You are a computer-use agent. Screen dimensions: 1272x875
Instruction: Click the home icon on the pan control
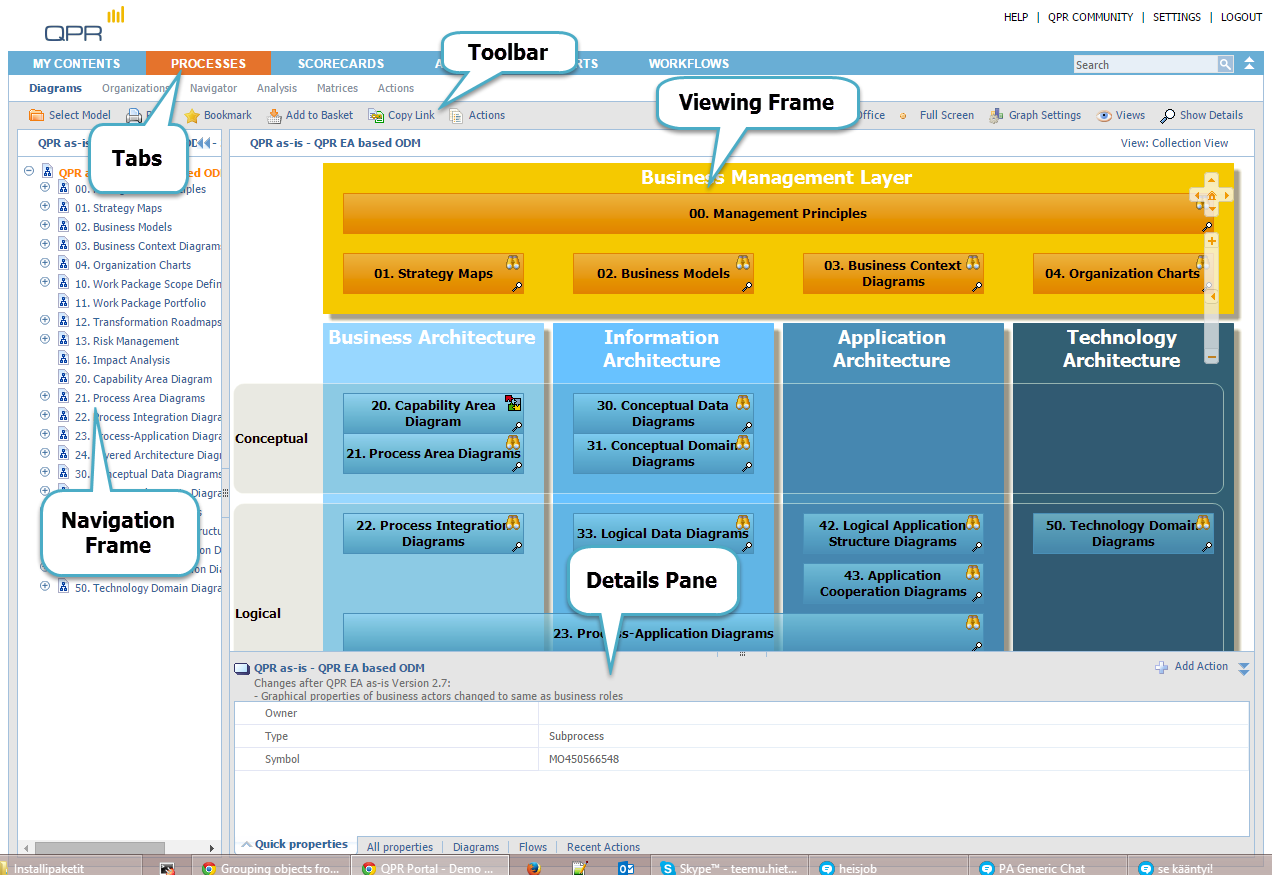[x=1211, y=195]
